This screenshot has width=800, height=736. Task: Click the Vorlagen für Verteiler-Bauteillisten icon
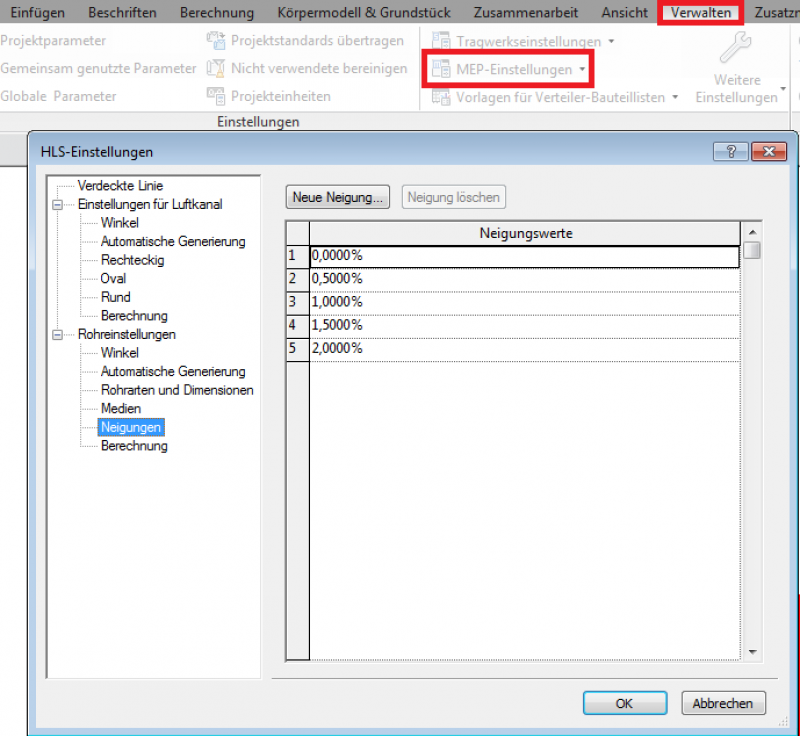[x=441, y=97]
